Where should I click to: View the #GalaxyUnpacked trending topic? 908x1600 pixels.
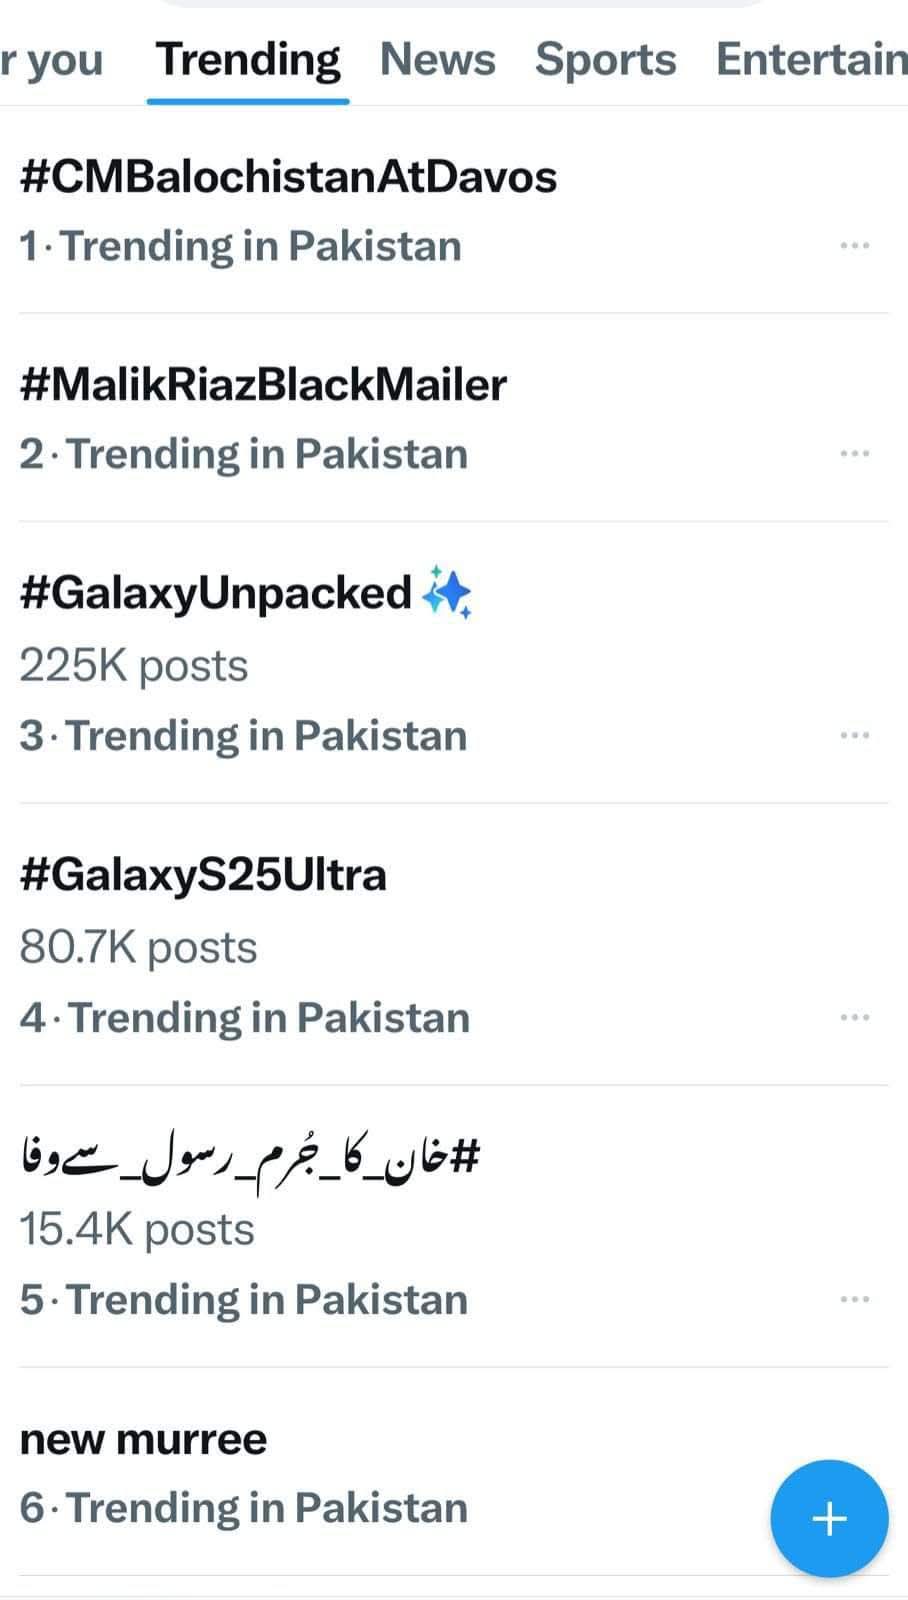[x=215, y=593]
